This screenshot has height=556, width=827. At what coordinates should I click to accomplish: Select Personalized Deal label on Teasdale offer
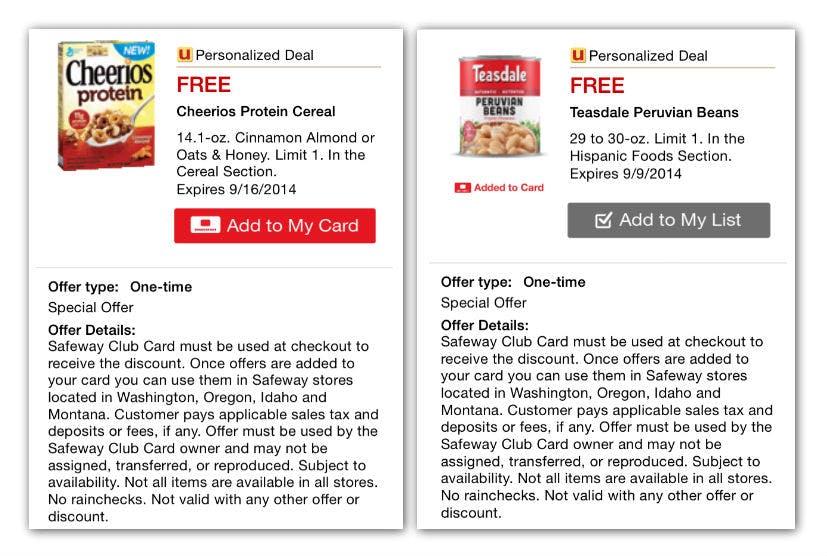click(647, 56)
